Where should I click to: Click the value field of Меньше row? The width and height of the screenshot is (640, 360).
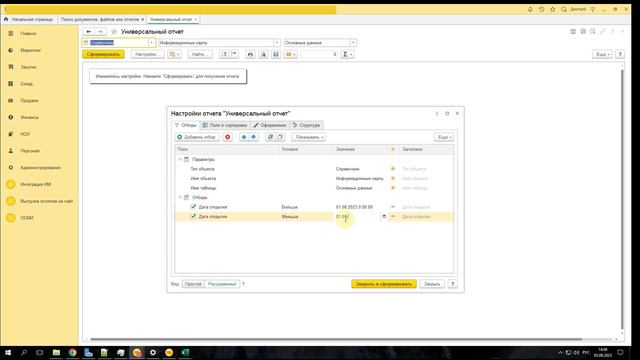pyautogui.click(x=357, y=217)
